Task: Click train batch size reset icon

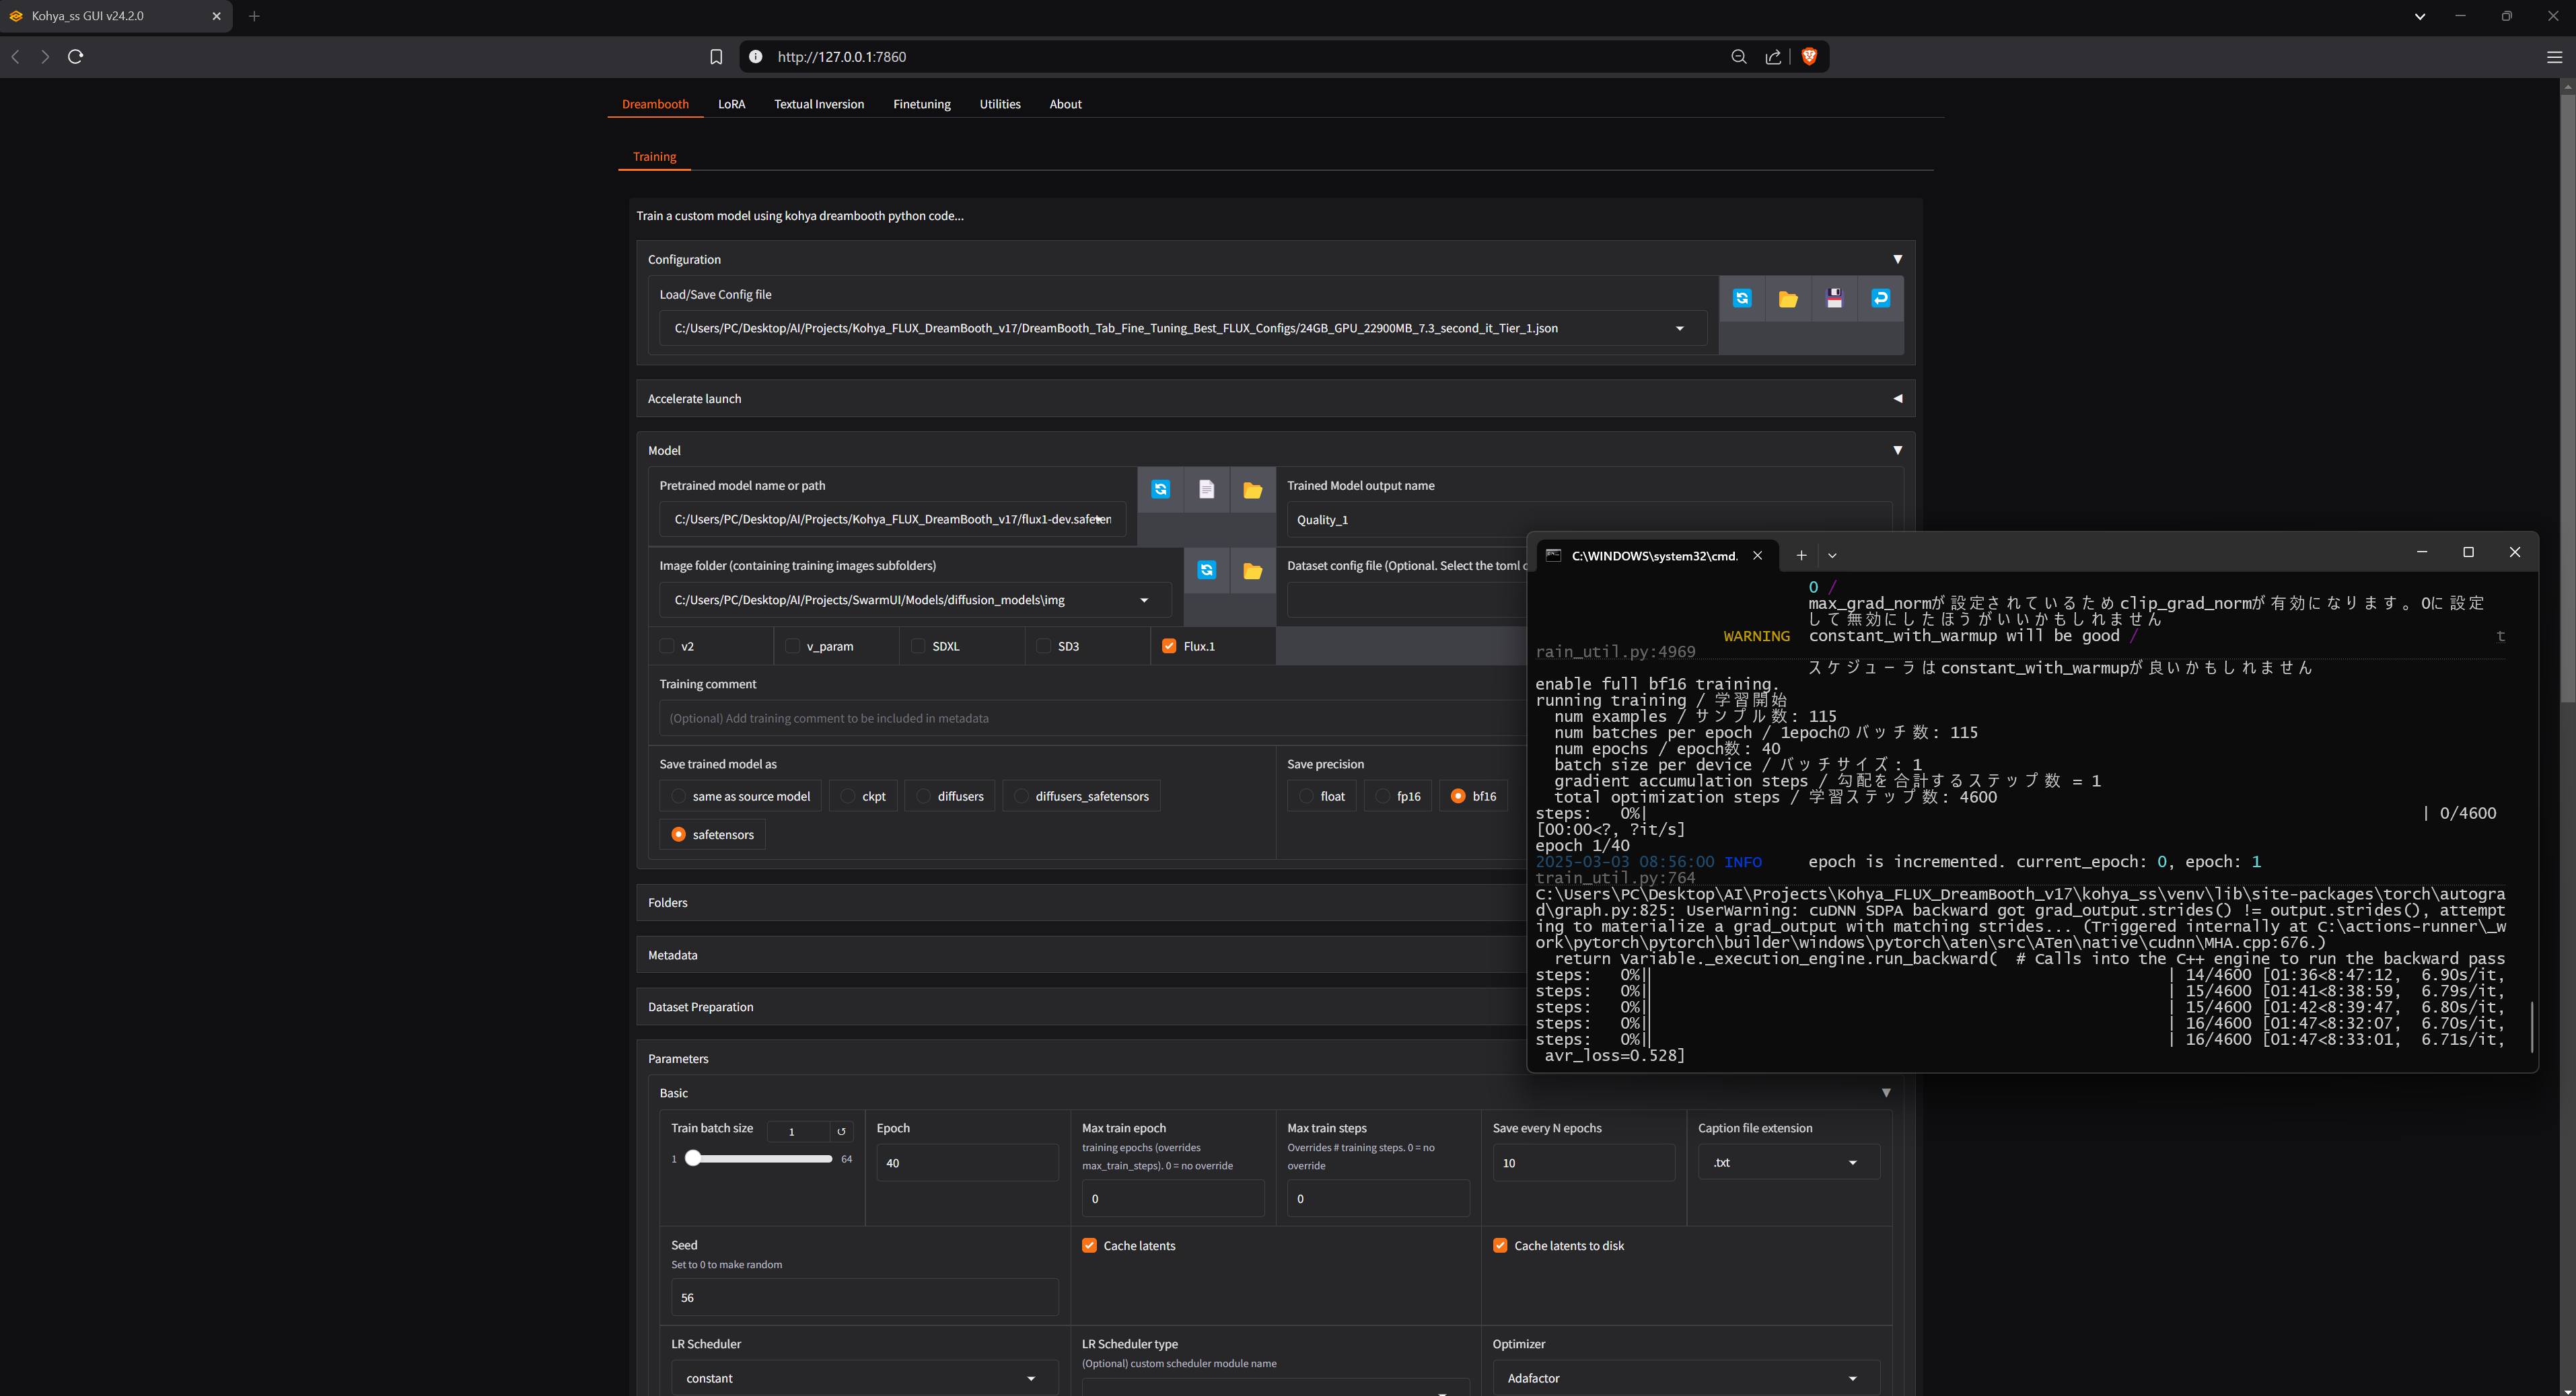Action: 841,1131
